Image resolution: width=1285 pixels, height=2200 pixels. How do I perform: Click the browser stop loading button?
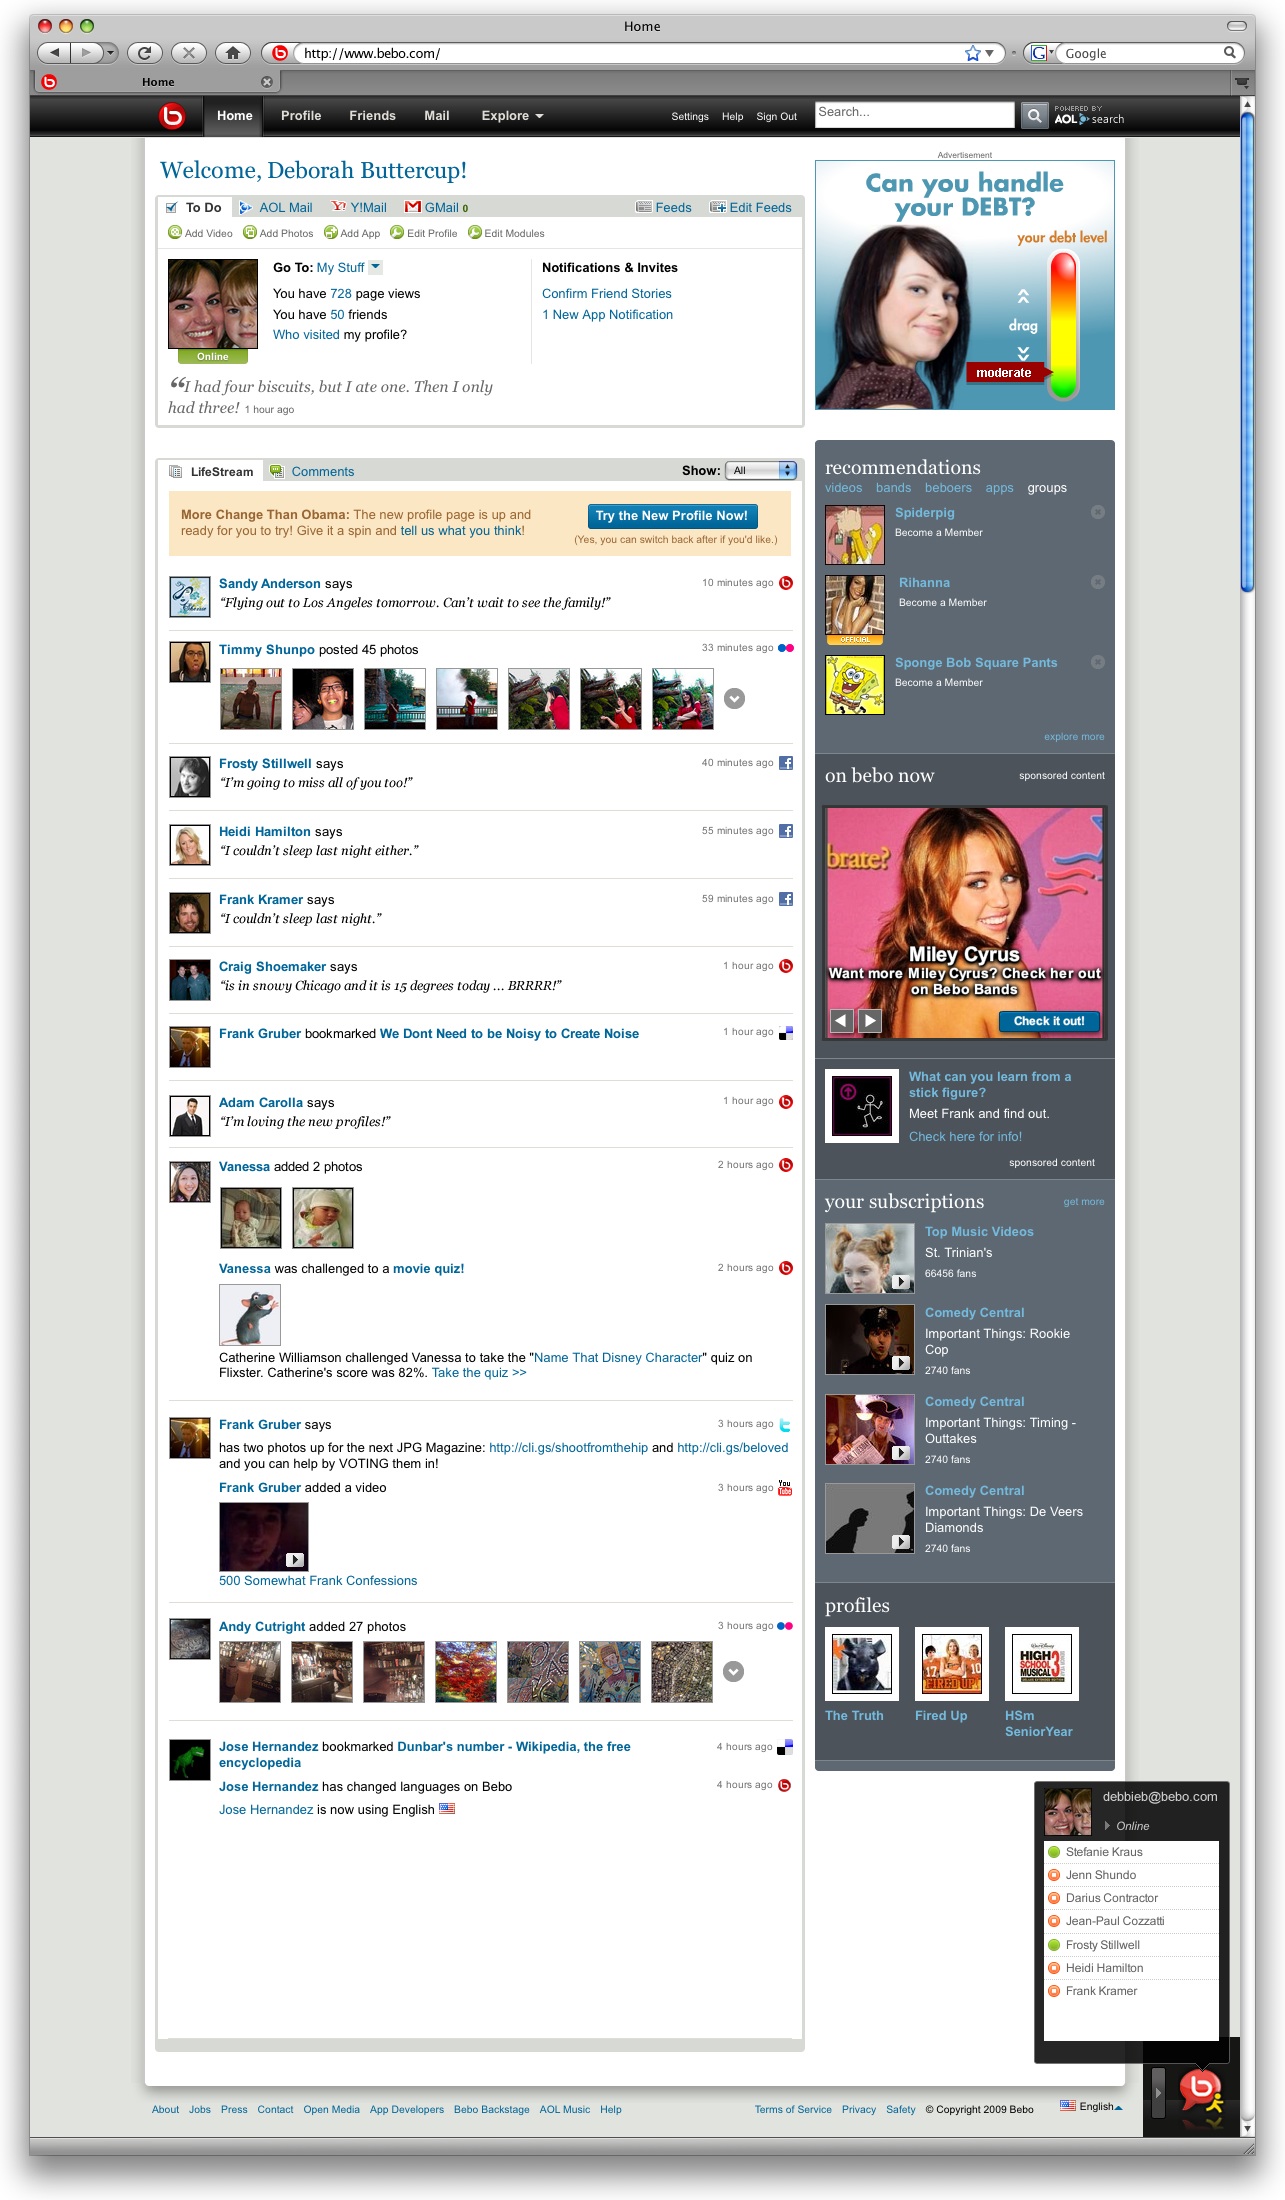188,53
